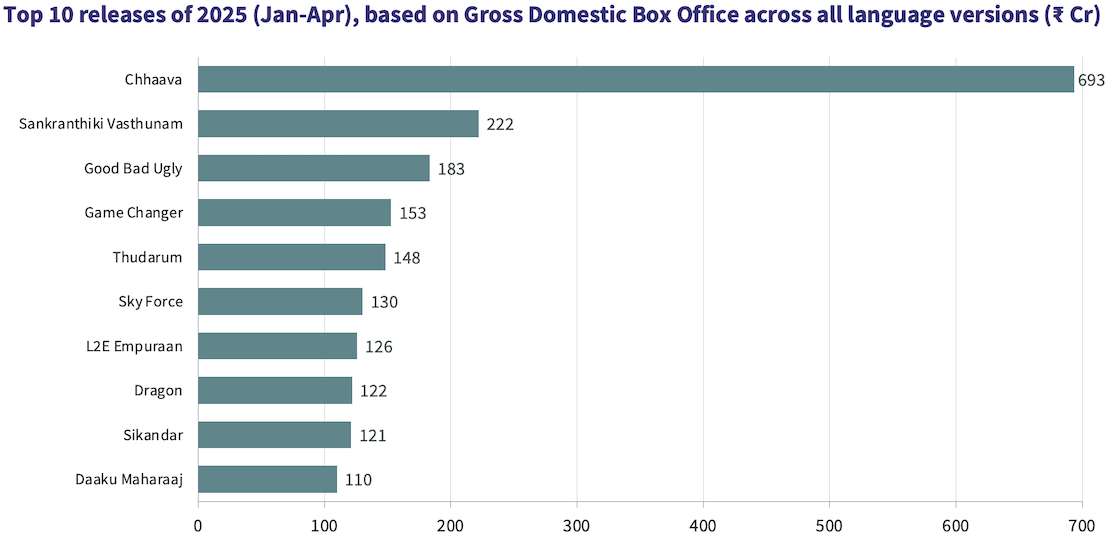Viewport: 1110px width, 537px height.
Task: Click the 600 axis tick label
Action: [956, 525]
